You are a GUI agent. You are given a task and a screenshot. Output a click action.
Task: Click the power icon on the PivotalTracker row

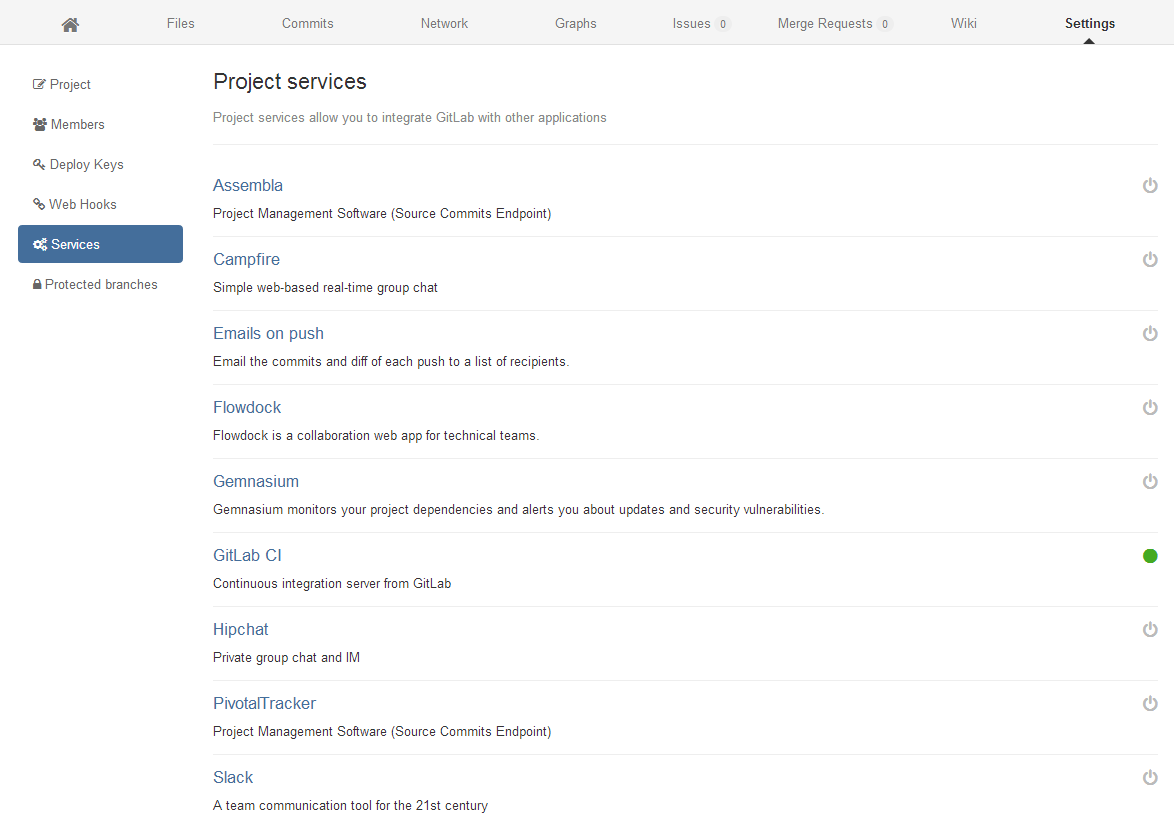1150,703
